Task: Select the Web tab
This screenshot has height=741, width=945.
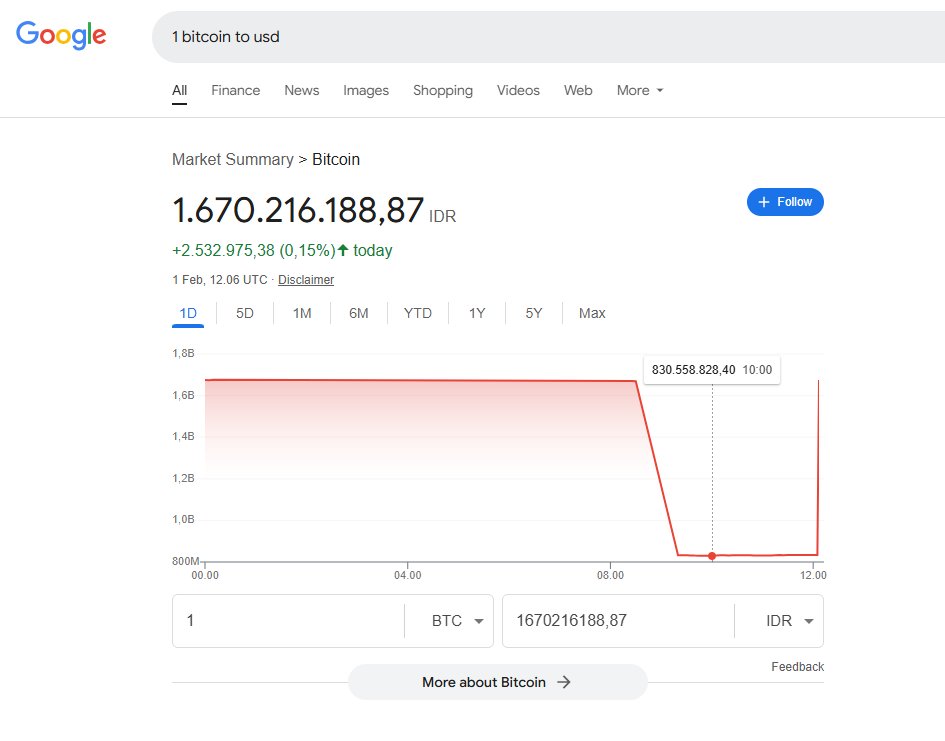Action: 578,90
